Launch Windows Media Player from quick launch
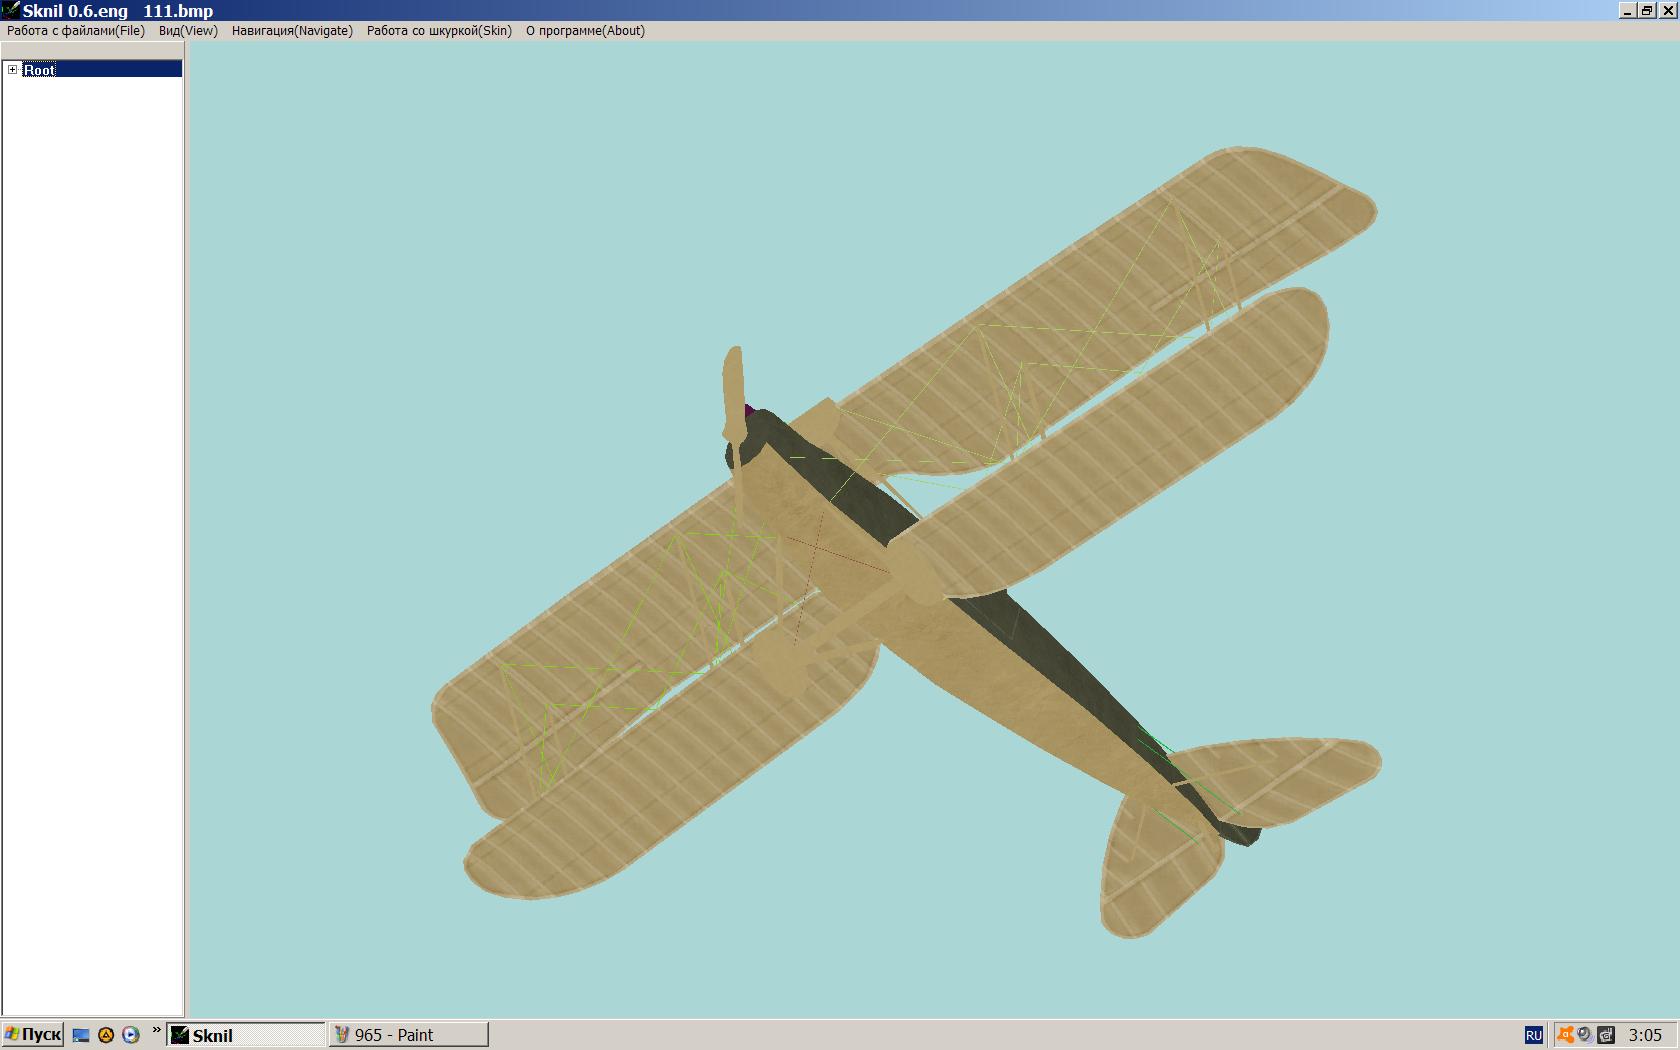 point(130,1036)
